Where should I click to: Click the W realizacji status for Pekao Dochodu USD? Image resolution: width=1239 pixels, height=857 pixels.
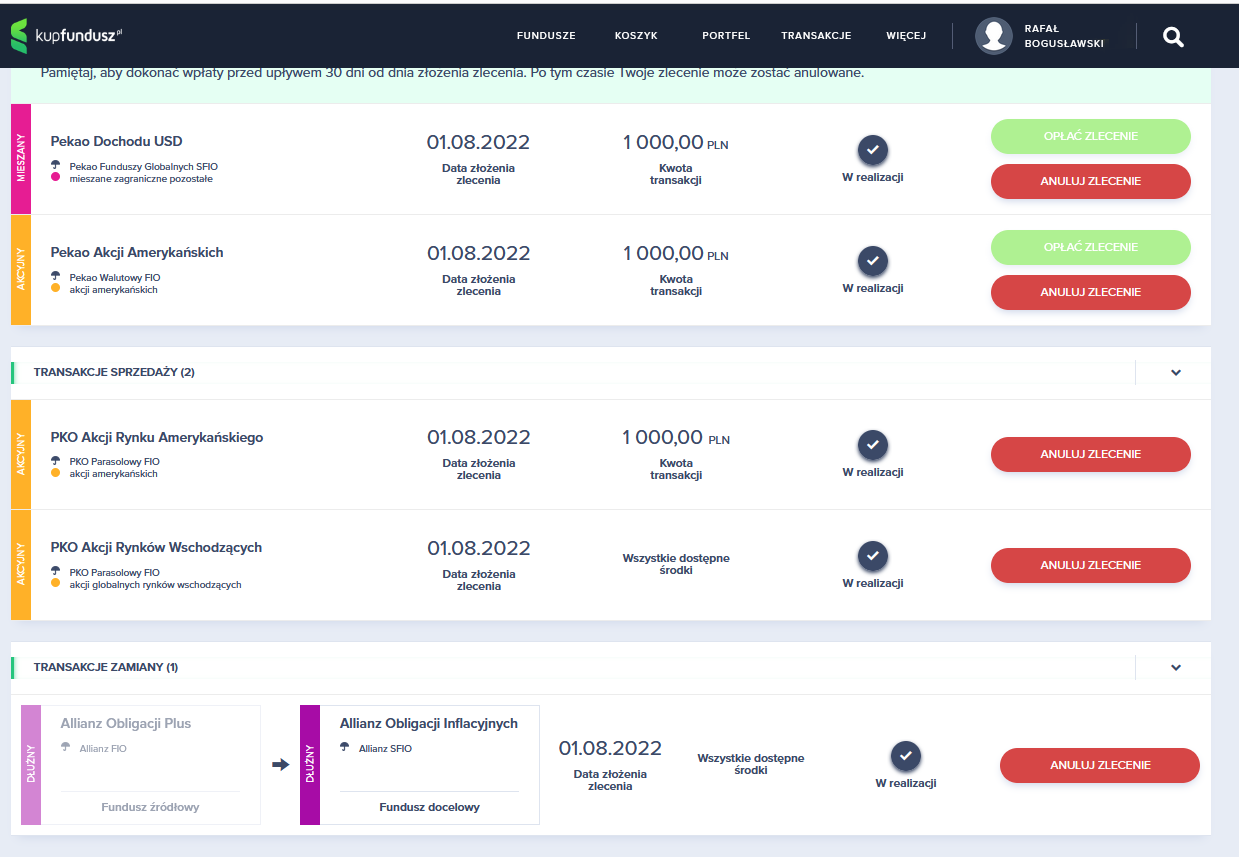pos(873,177)
